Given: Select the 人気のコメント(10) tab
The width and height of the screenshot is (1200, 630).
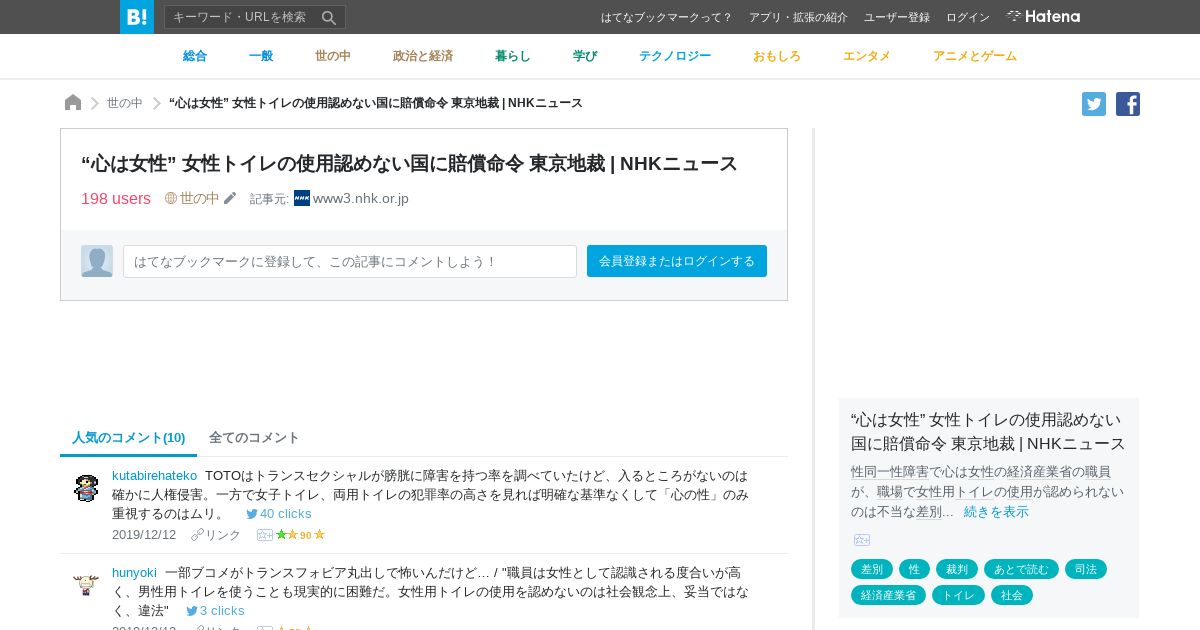Looking at the screenshot, I should pyautogui.click(x=129, y=438).
